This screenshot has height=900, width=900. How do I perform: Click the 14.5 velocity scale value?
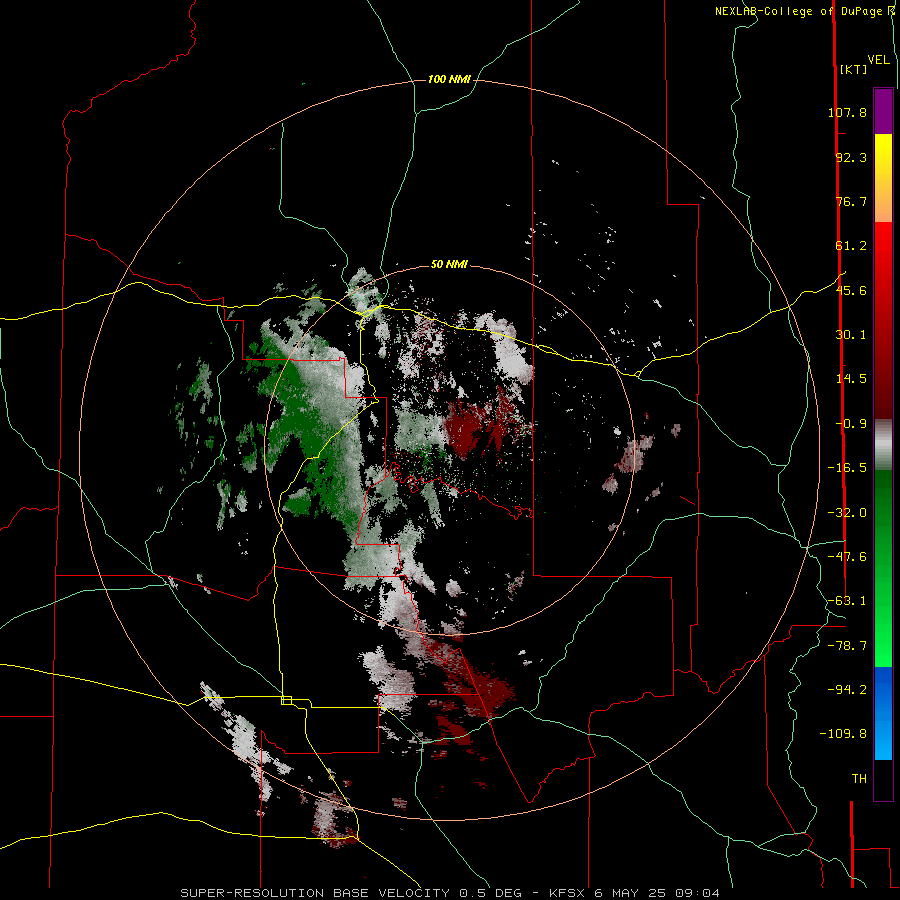(x=851, y=379)
